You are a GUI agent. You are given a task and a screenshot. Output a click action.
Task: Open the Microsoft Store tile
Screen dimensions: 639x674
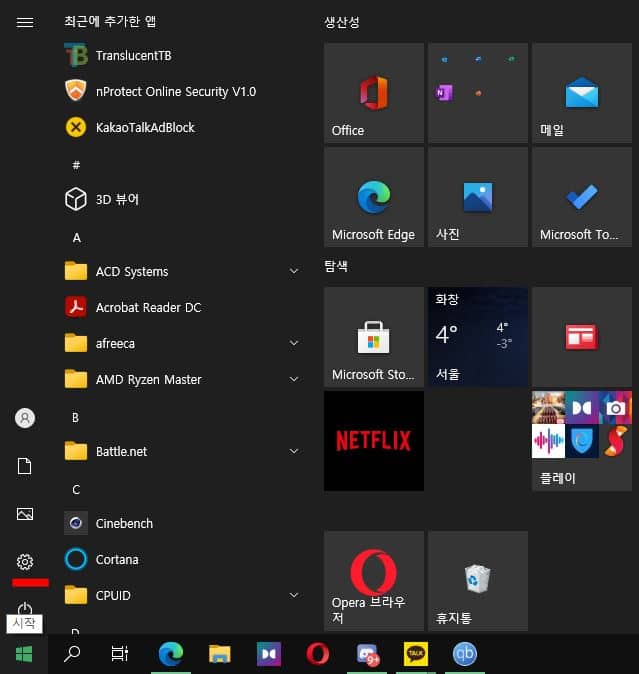pyautogui.click(x=374, y=337)
